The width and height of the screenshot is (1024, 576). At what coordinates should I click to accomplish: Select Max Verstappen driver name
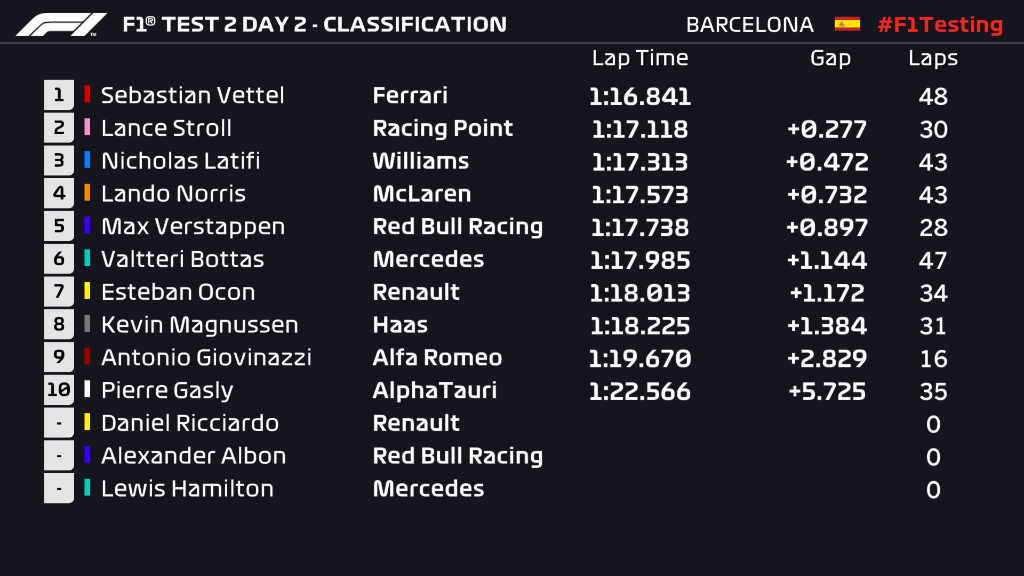pyautogui.click(x=192, y=226)
